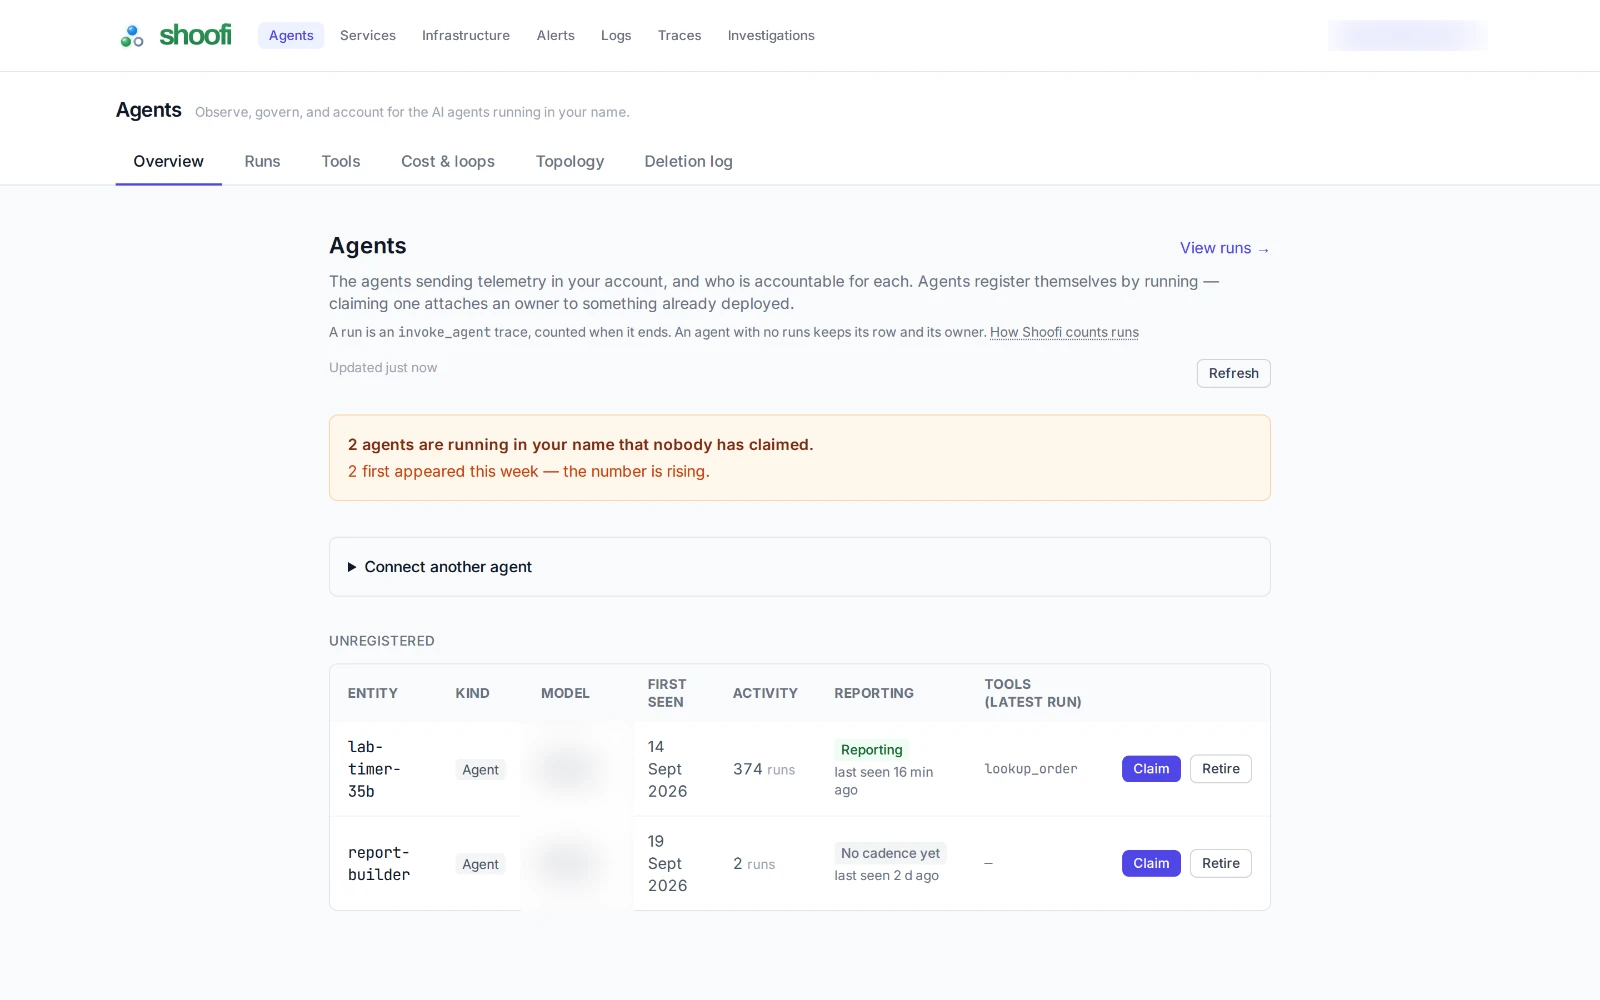Show the Topology tab
The image size is (1600, 1000).
point(570,161)
